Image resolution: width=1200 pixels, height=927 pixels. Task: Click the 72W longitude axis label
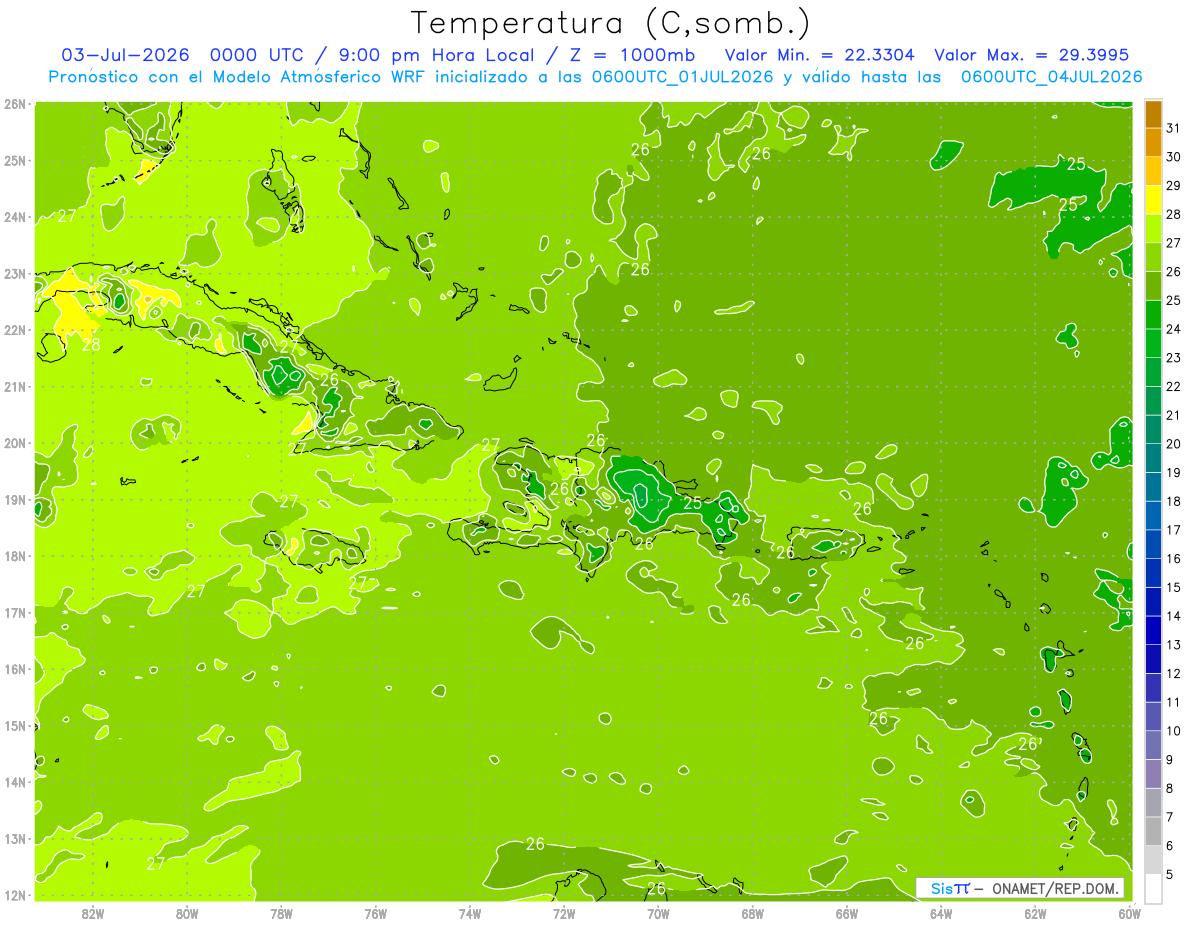click(564, 913)
